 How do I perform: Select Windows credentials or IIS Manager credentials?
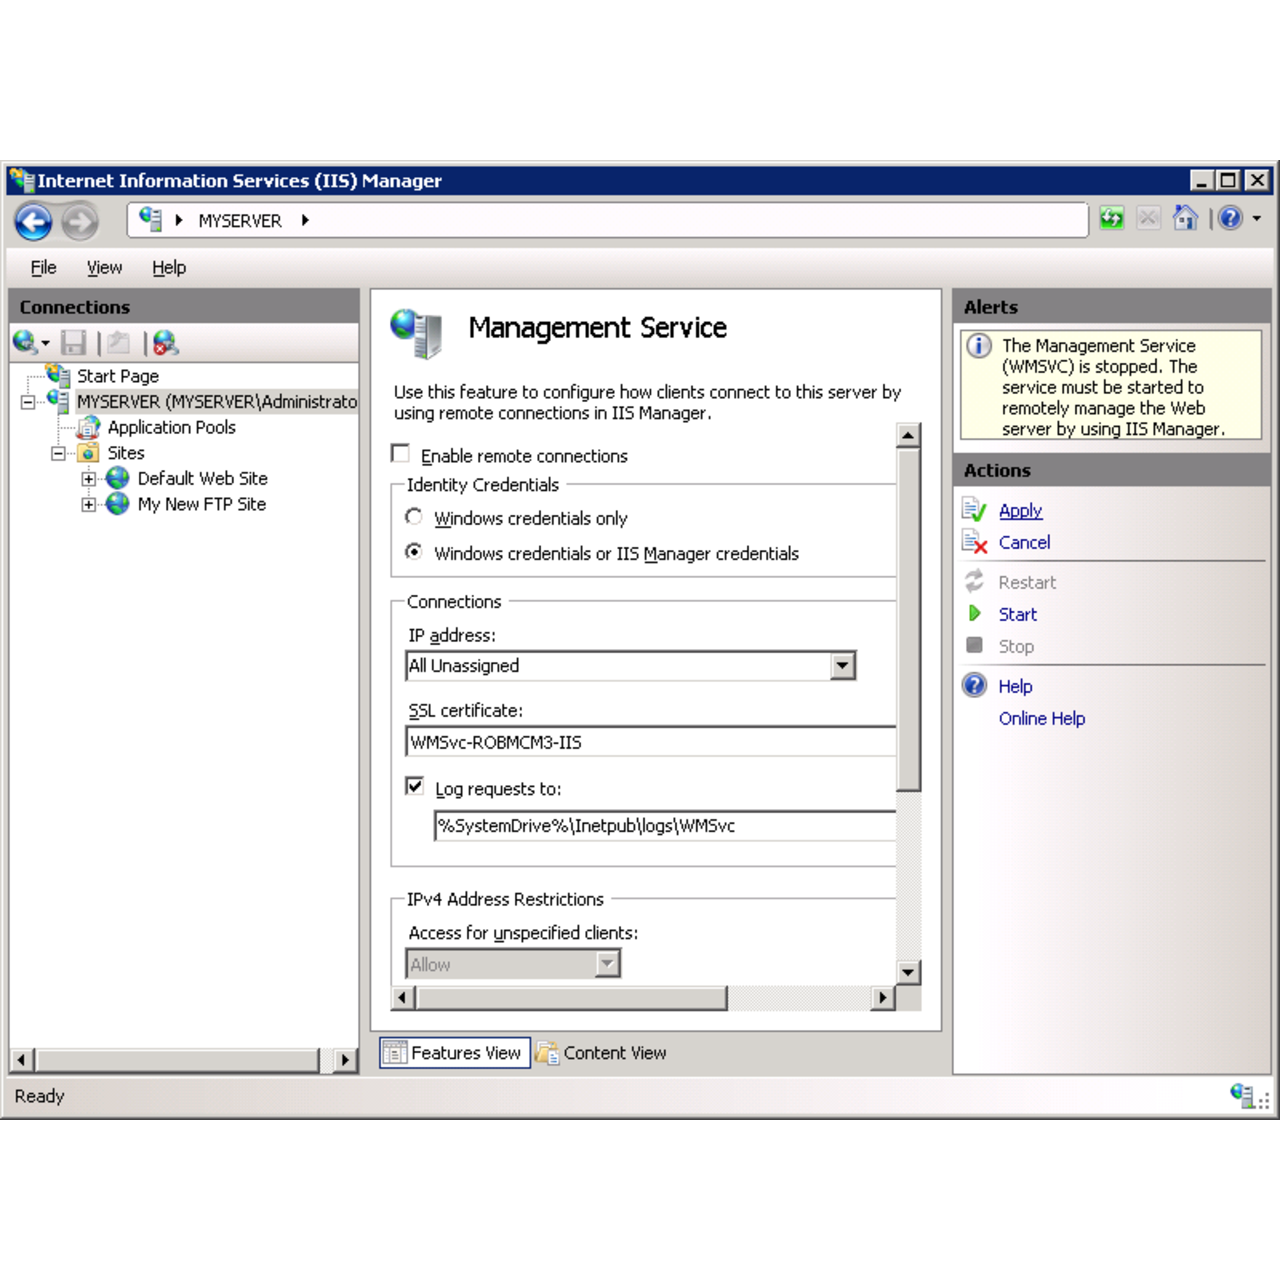pyautogui.click(x=413, y=551)
